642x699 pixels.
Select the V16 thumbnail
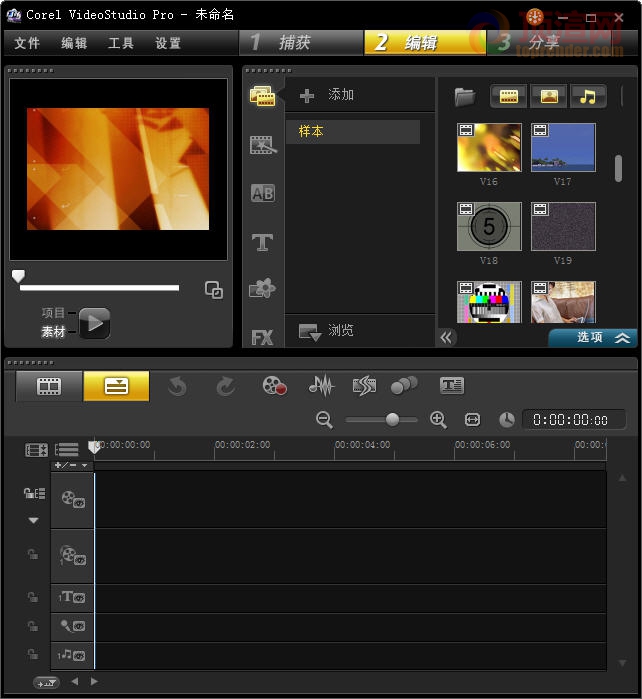[x=489, y=148]
